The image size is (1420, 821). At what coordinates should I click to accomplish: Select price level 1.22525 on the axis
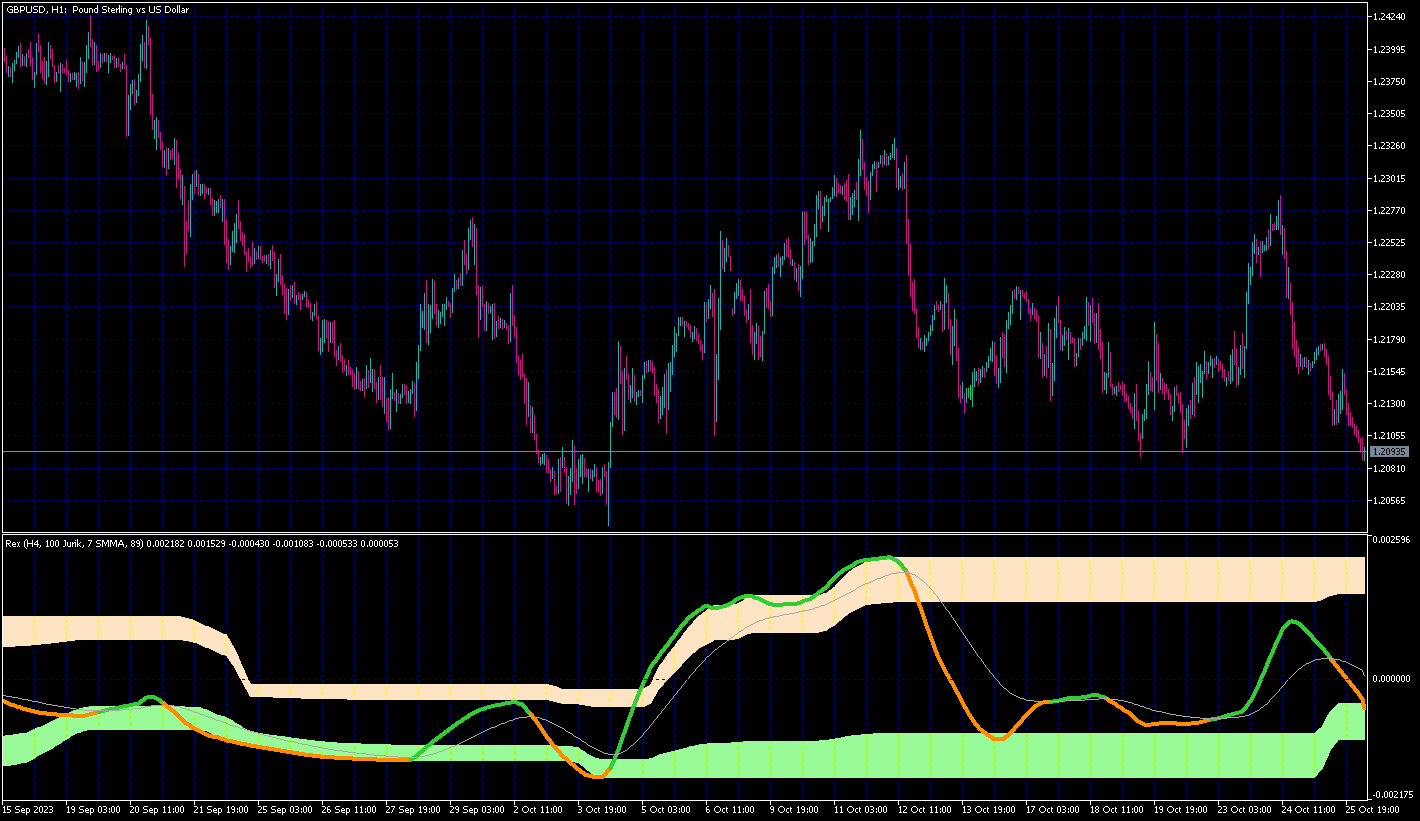click(1390, 242)
